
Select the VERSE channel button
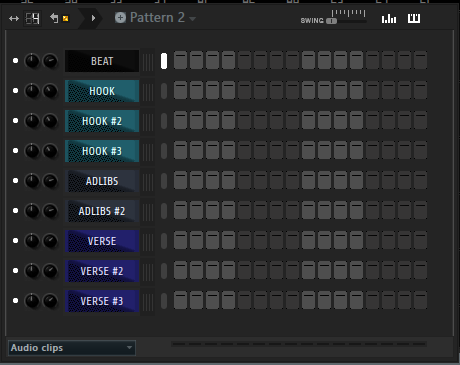(102, 241)
